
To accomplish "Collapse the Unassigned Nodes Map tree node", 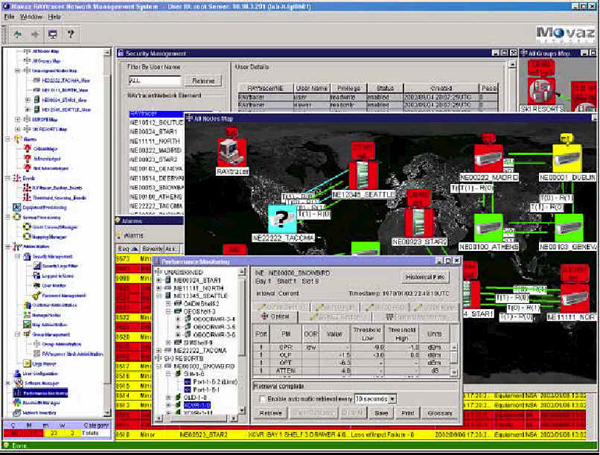I will [x=17, y=71].
